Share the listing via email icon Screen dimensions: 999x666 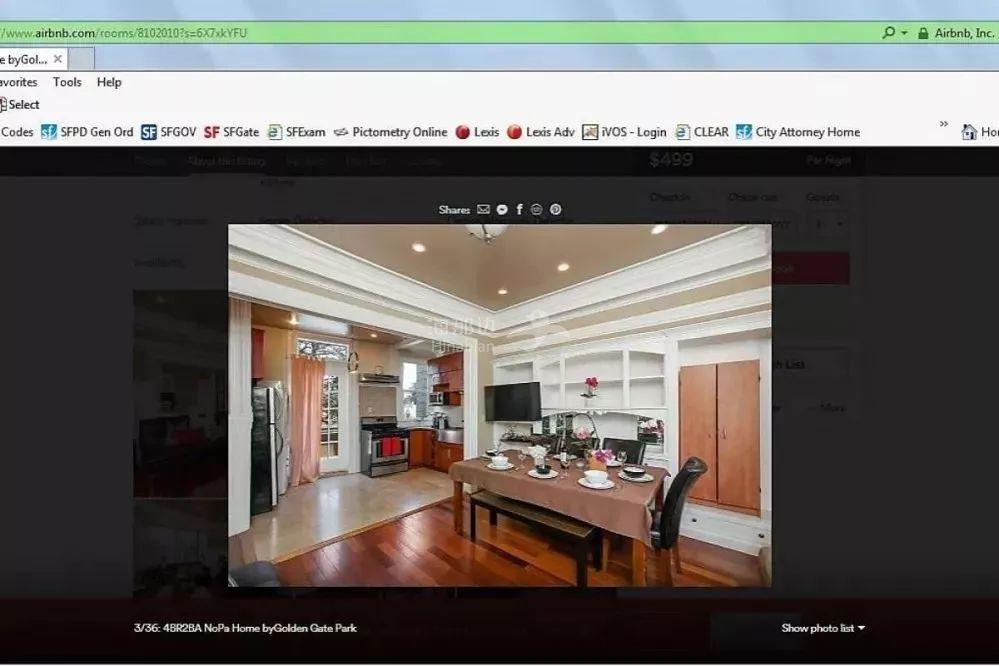(x=484, y=210)
